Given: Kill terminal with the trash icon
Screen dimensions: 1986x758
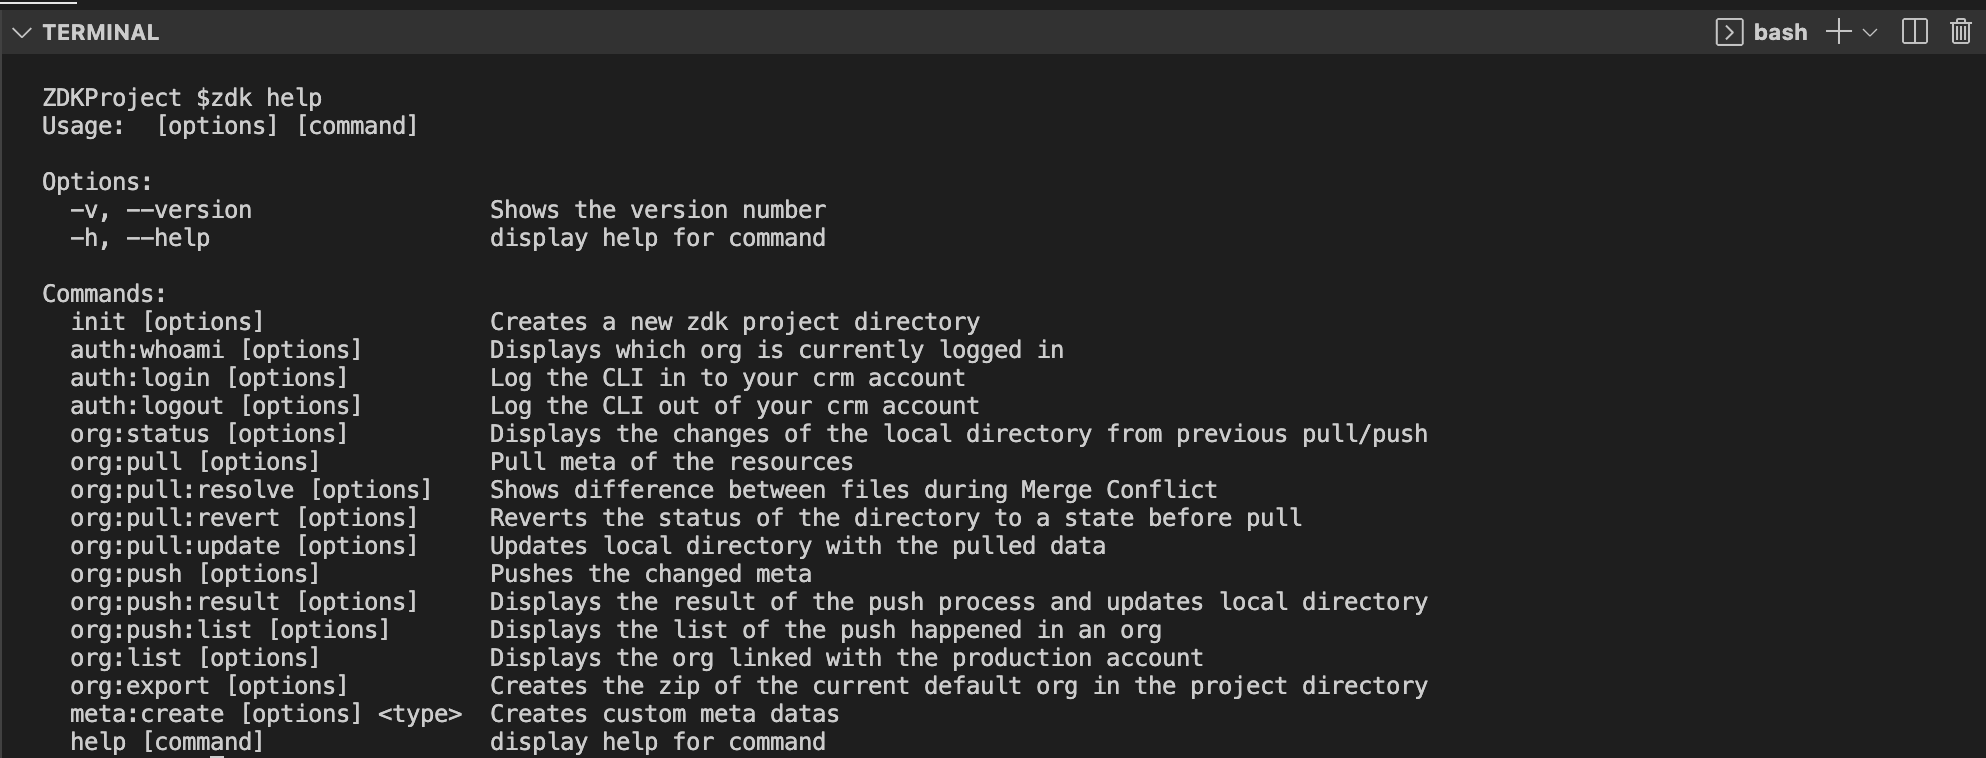Looking at the screenshot, I should (x=1960, y=33).
